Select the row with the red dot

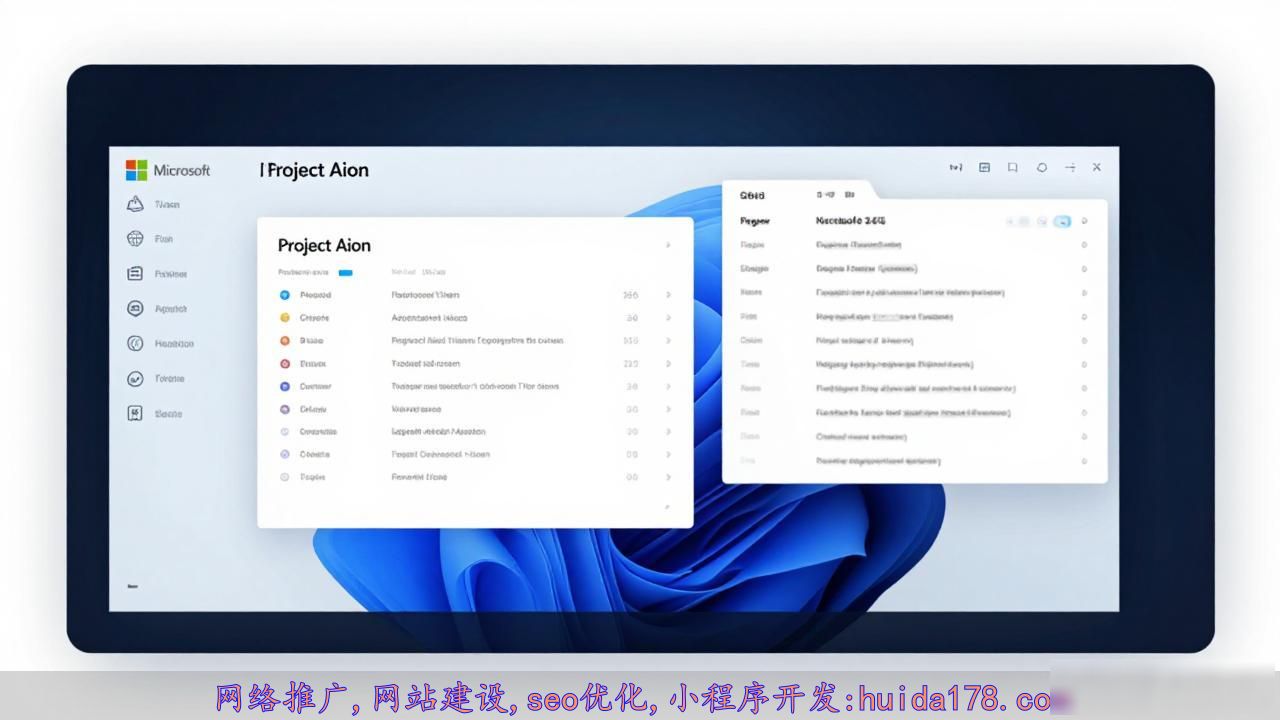(475, 364)
